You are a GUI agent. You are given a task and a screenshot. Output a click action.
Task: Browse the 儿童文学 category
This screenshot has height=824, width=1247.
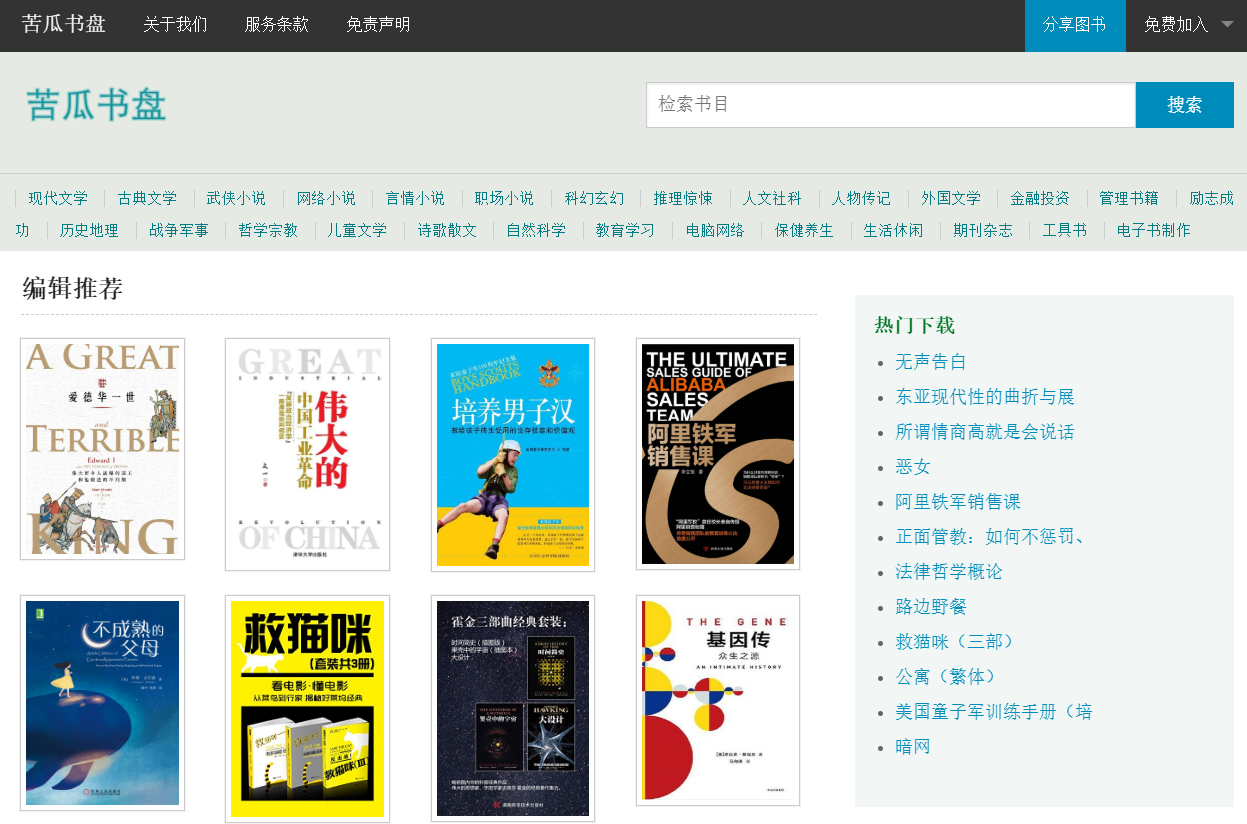(x=357, y=230)
